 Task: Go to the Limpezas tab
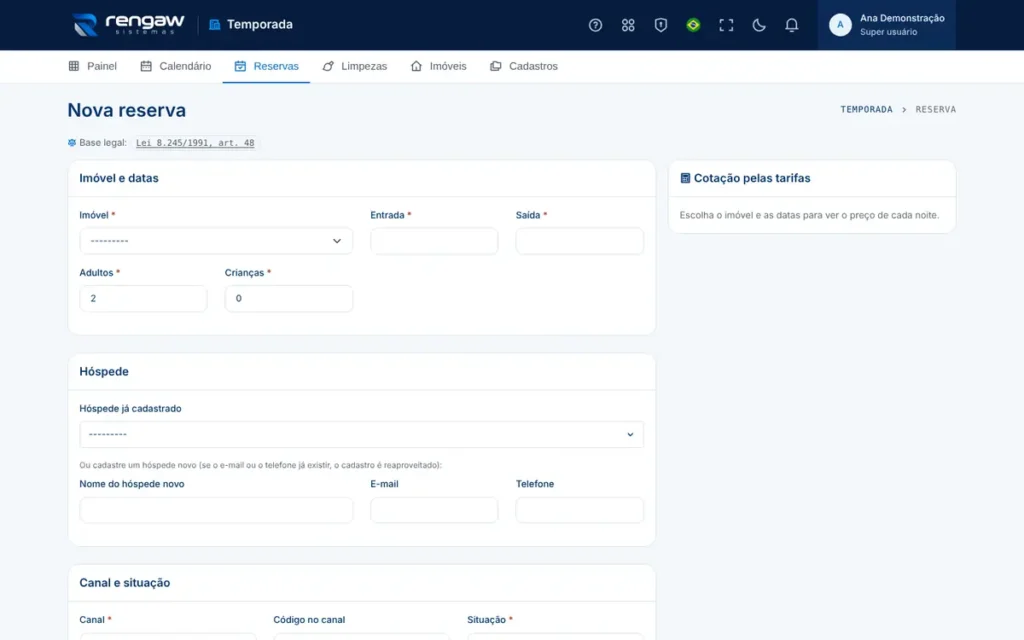point(355,66)
